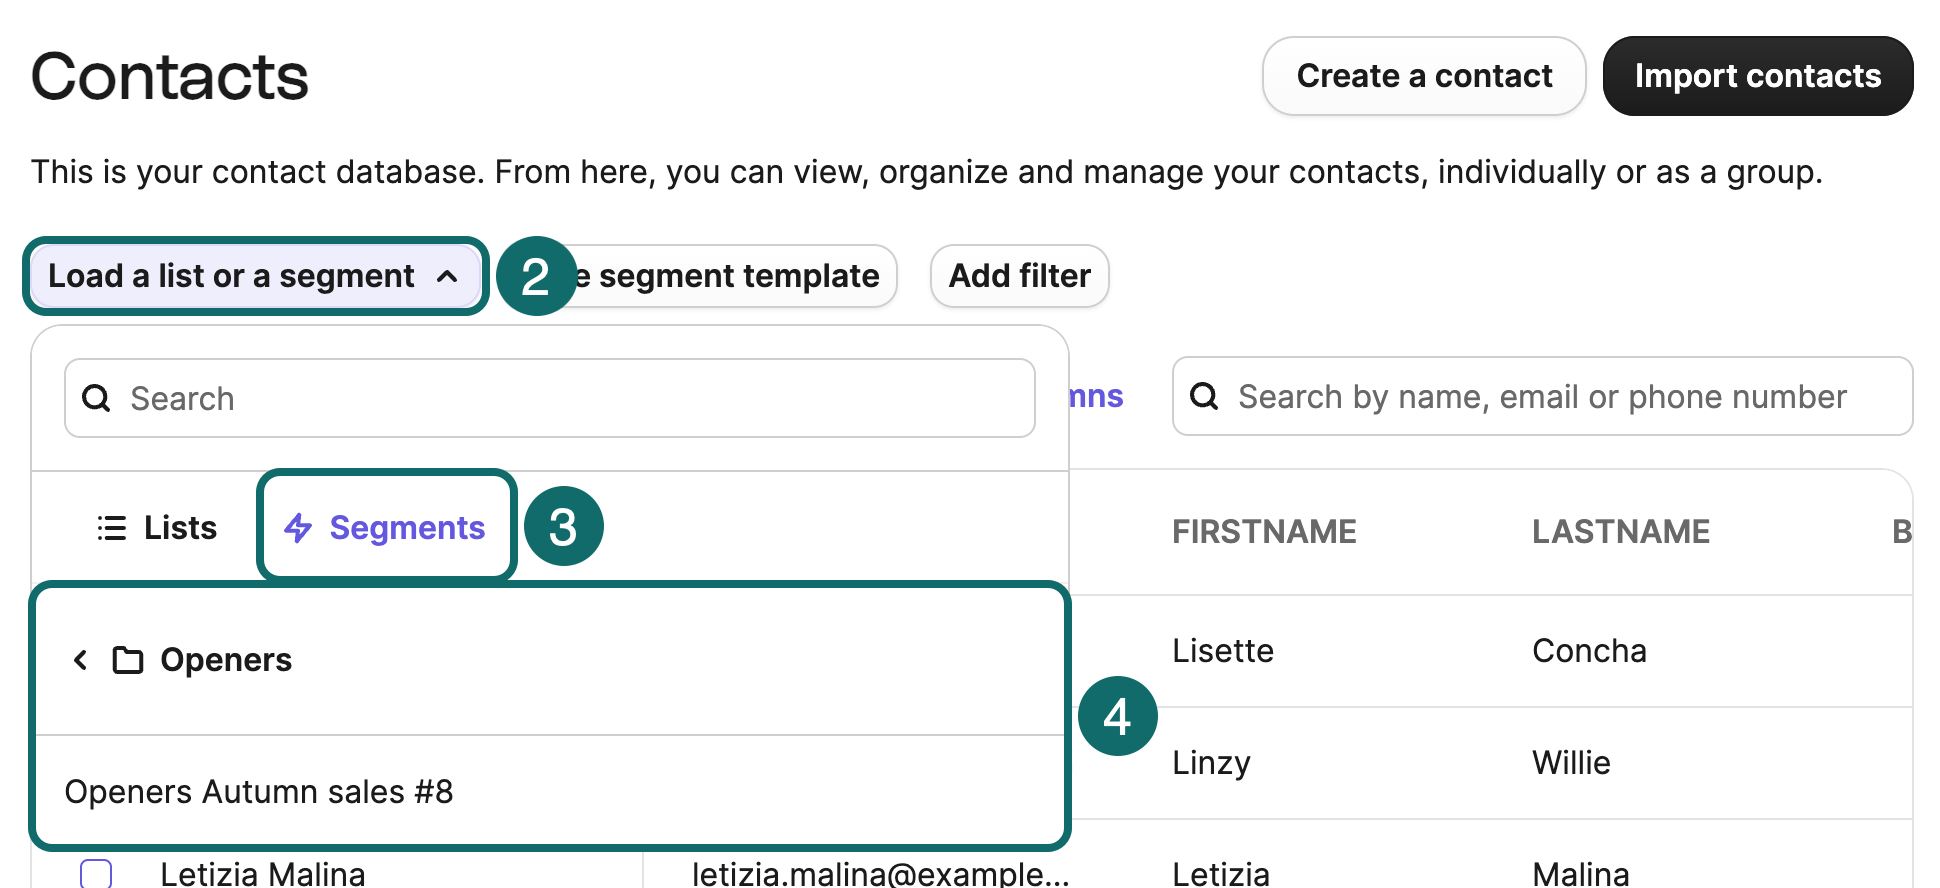Sort by the LASTNAME column header
Viewport: 1940px width, 888px height.
click(1621, 531)
